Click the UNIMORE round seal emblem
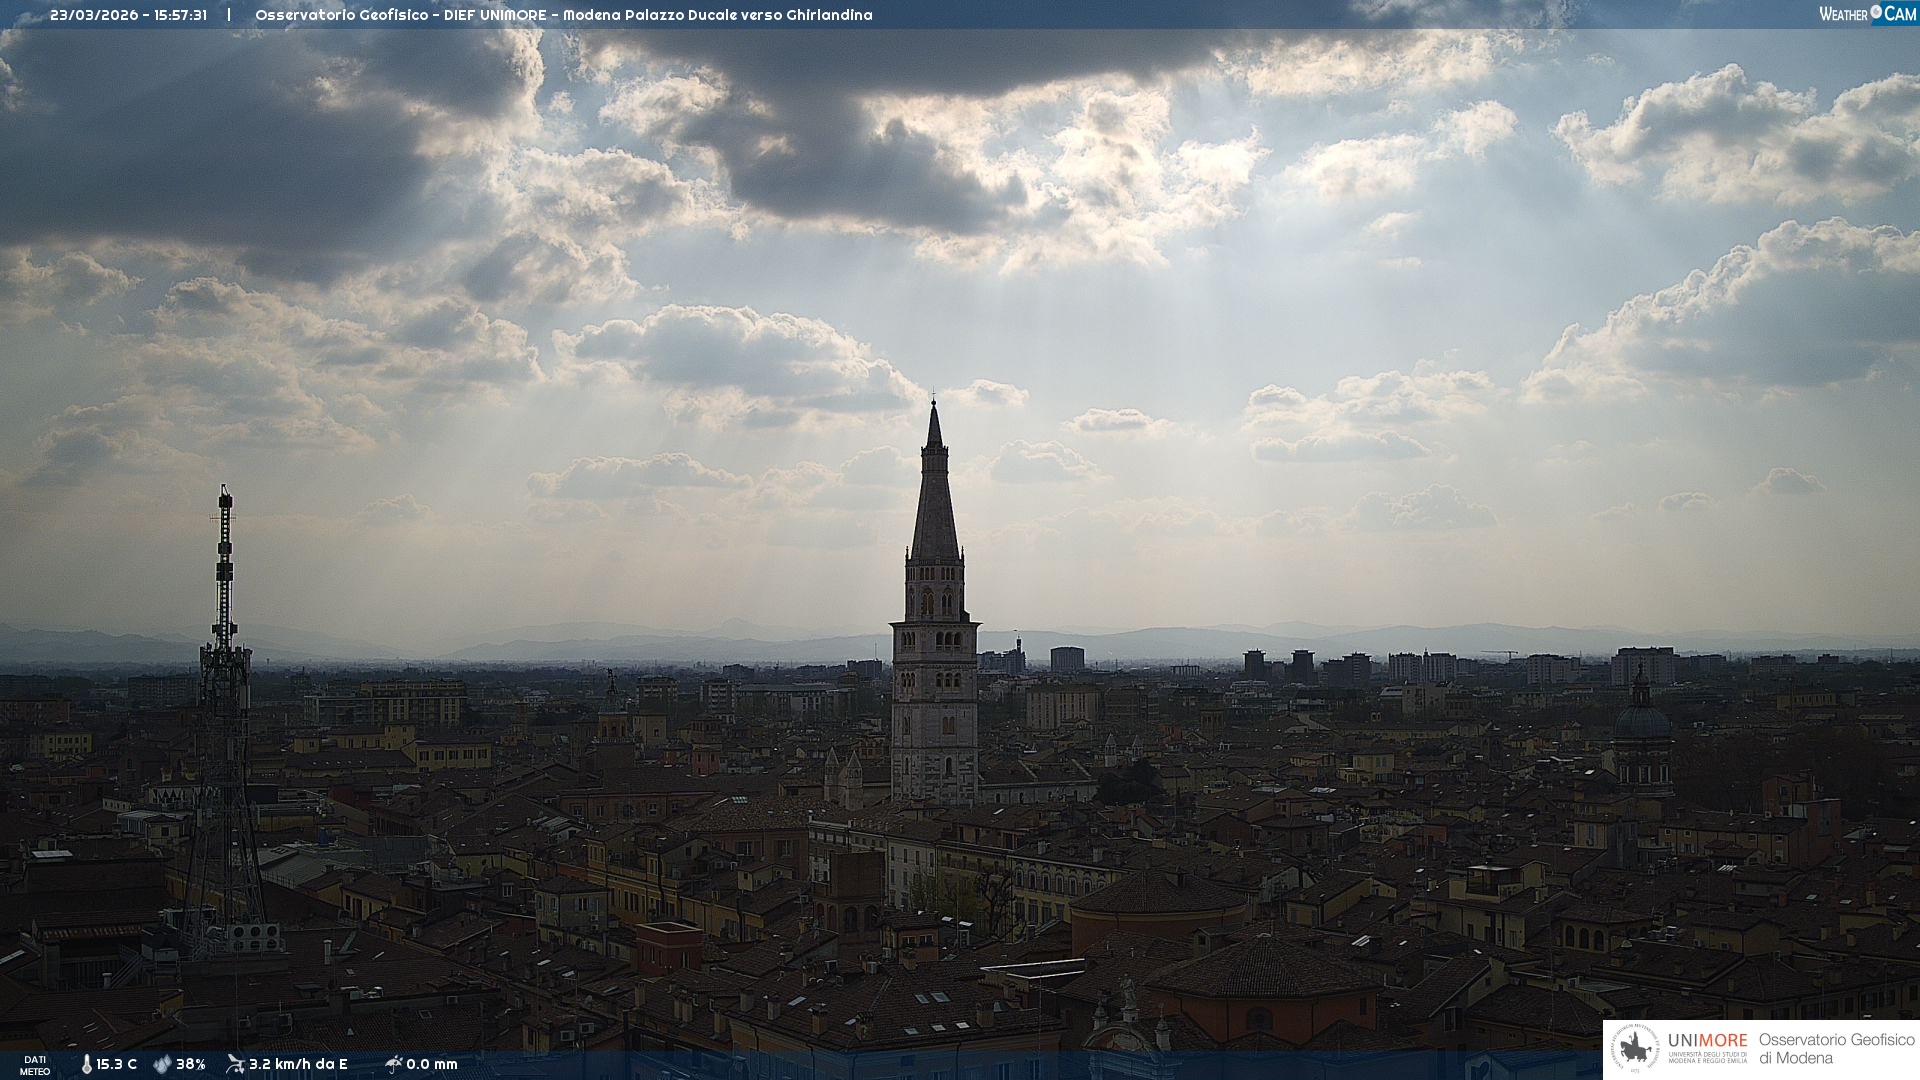 coord(1636,1049)
